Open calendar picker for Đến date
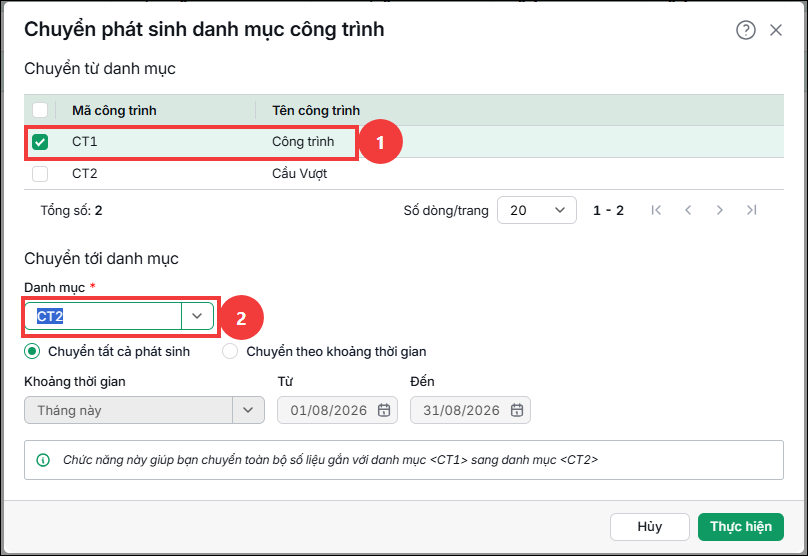Image resolution: width=808 pixels, height=556 pixels. pyautogui.click(x=517, y=410)
